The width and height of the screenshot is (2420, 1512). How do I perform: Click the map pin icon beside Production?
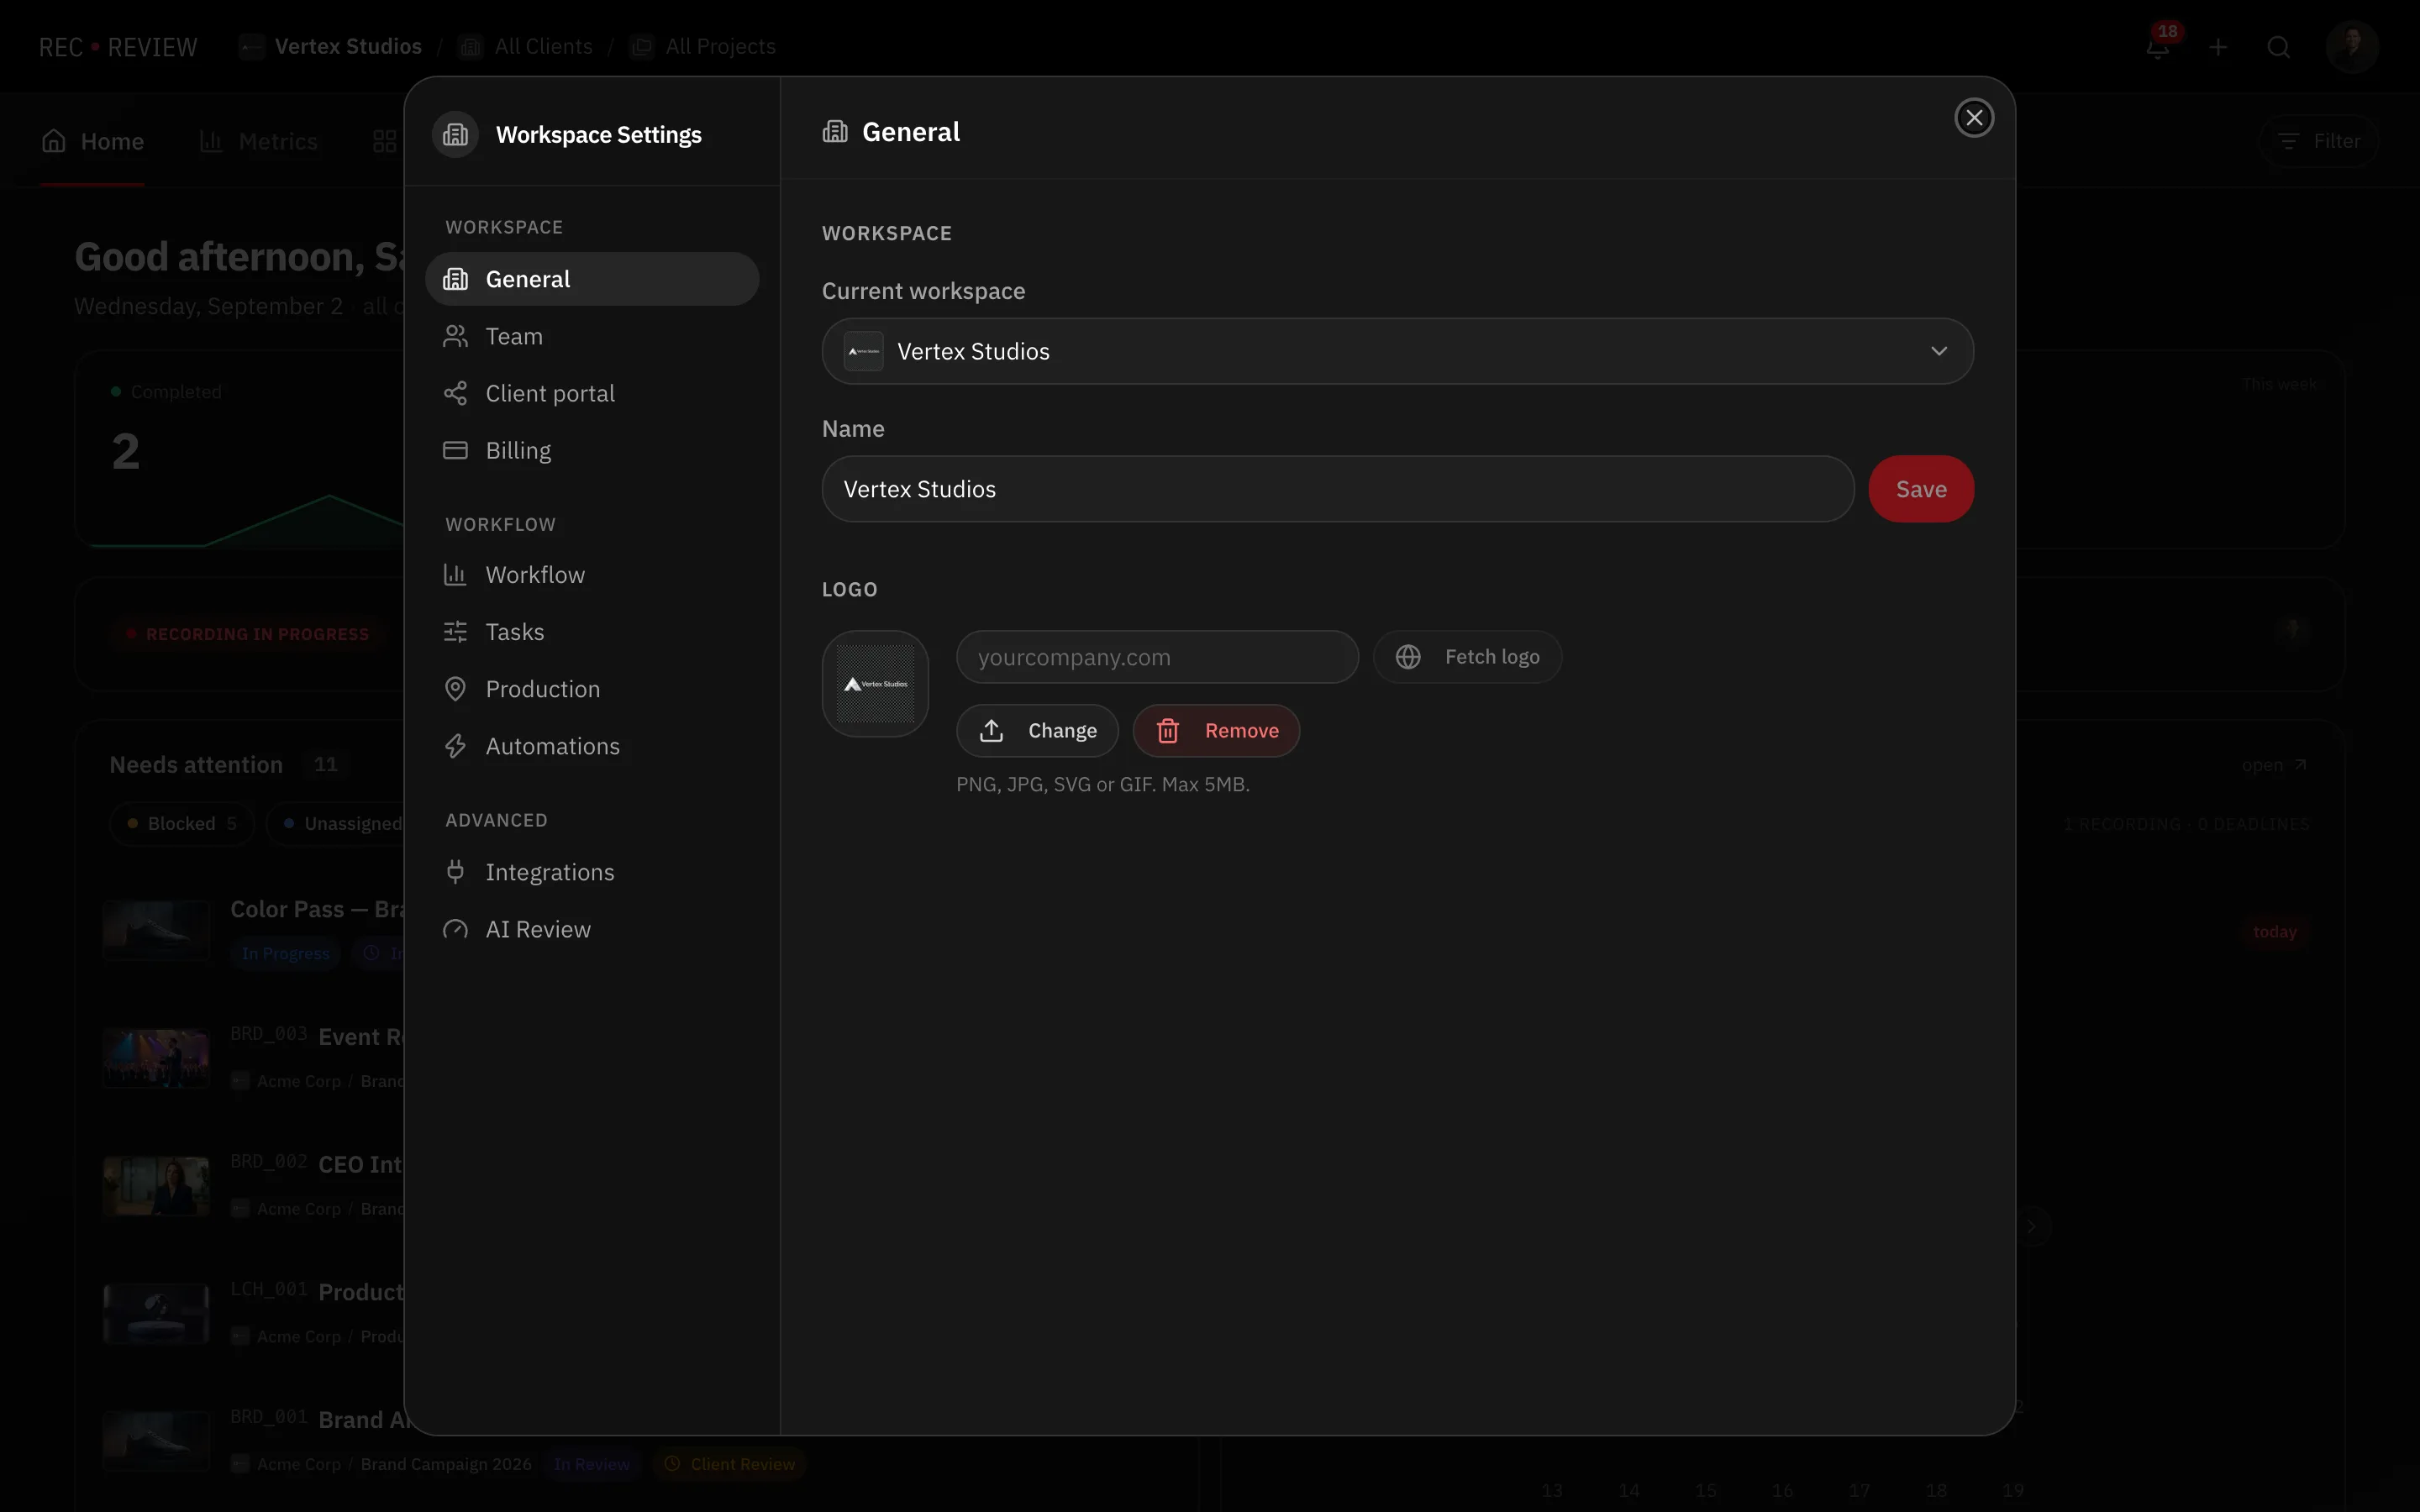click(x=455, y=689)
